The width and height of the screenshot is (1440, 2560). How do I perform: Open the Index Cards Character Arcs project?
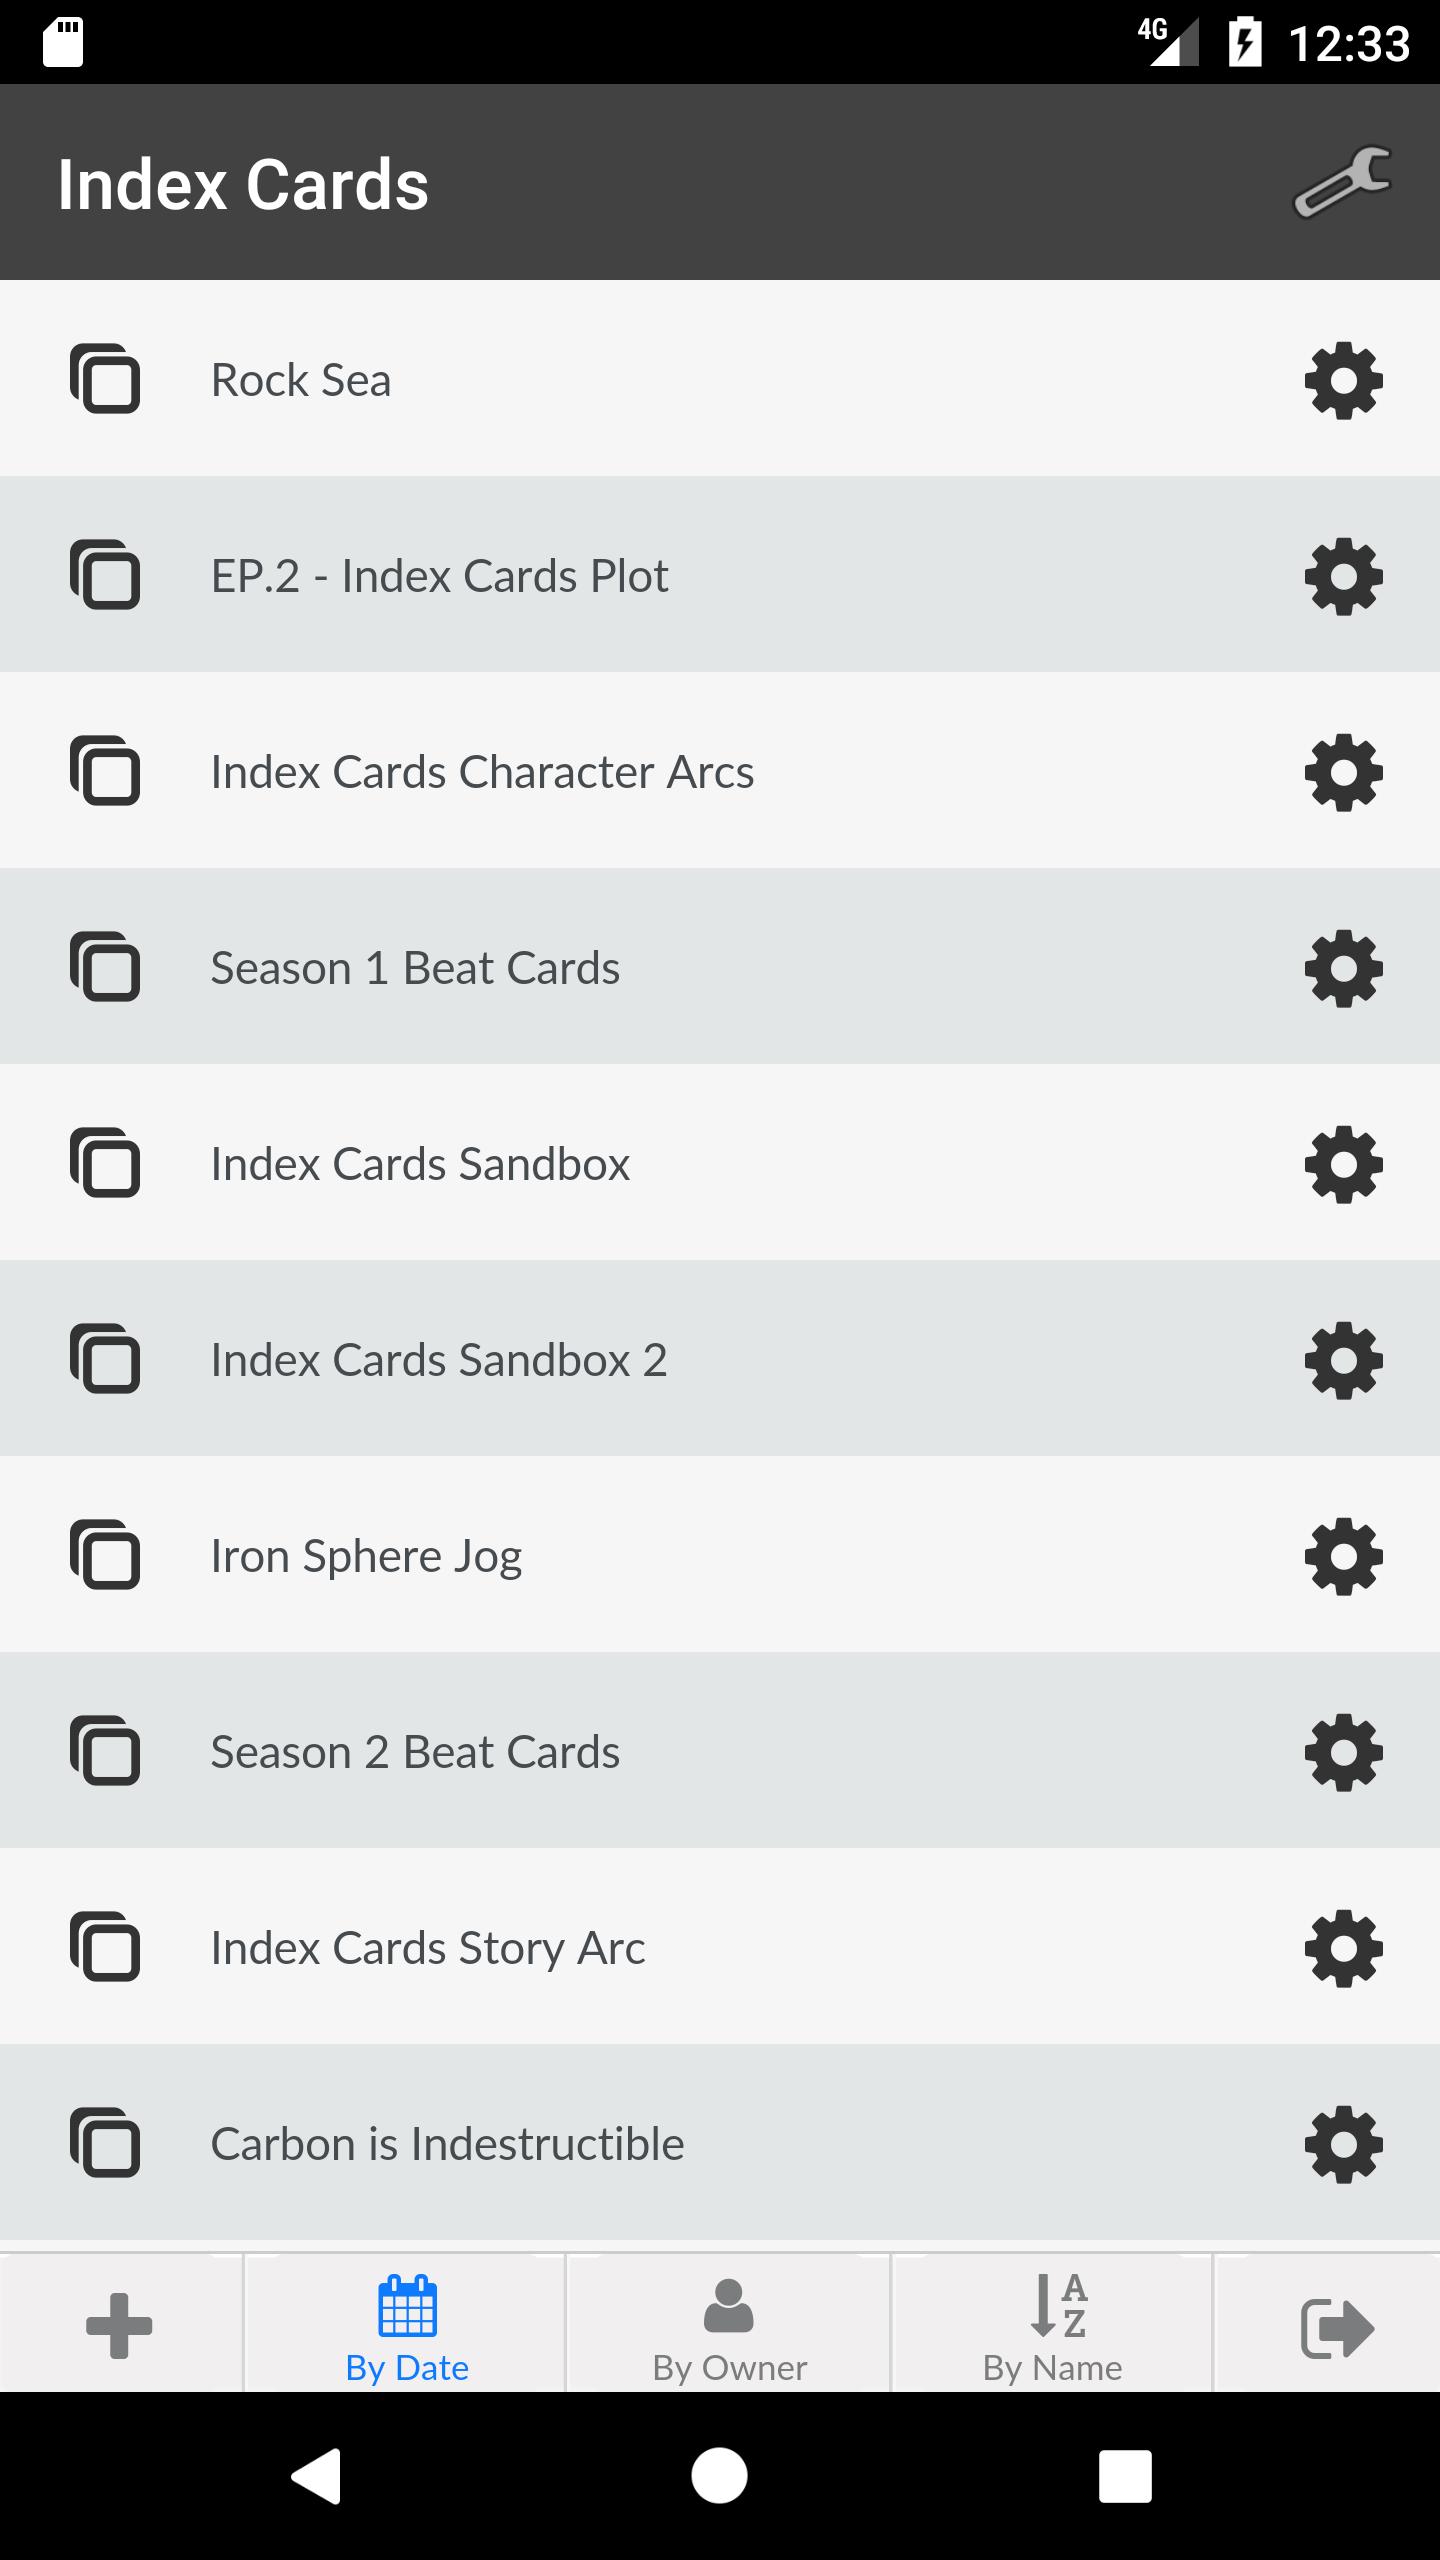tap(720, 770)
